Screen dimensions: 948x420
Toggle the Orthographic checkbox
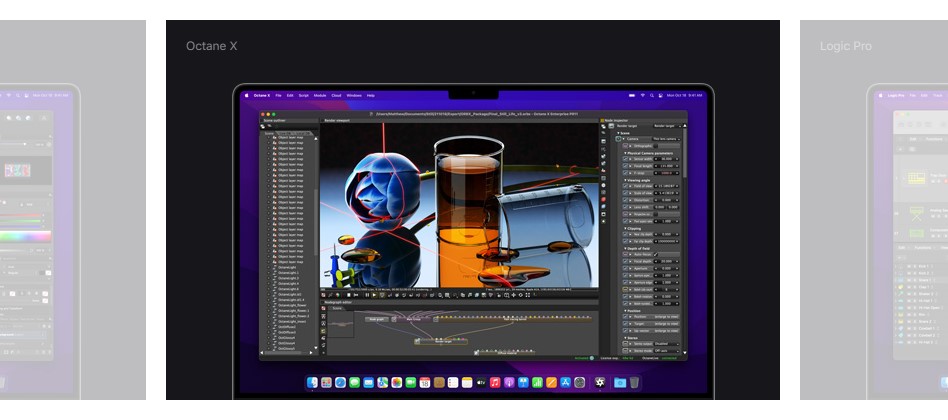[627, 145]
